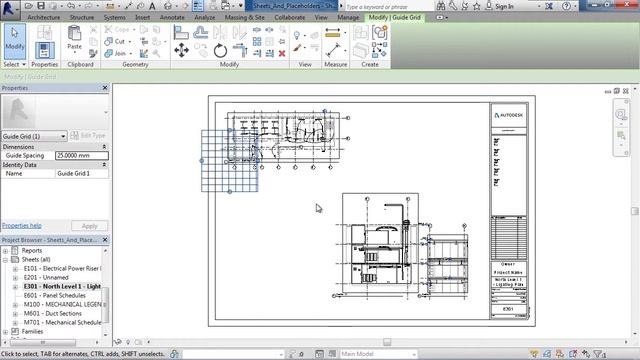Collapse the Sheets (all) node
The image size is (640, 360).
tap(5, 260)
